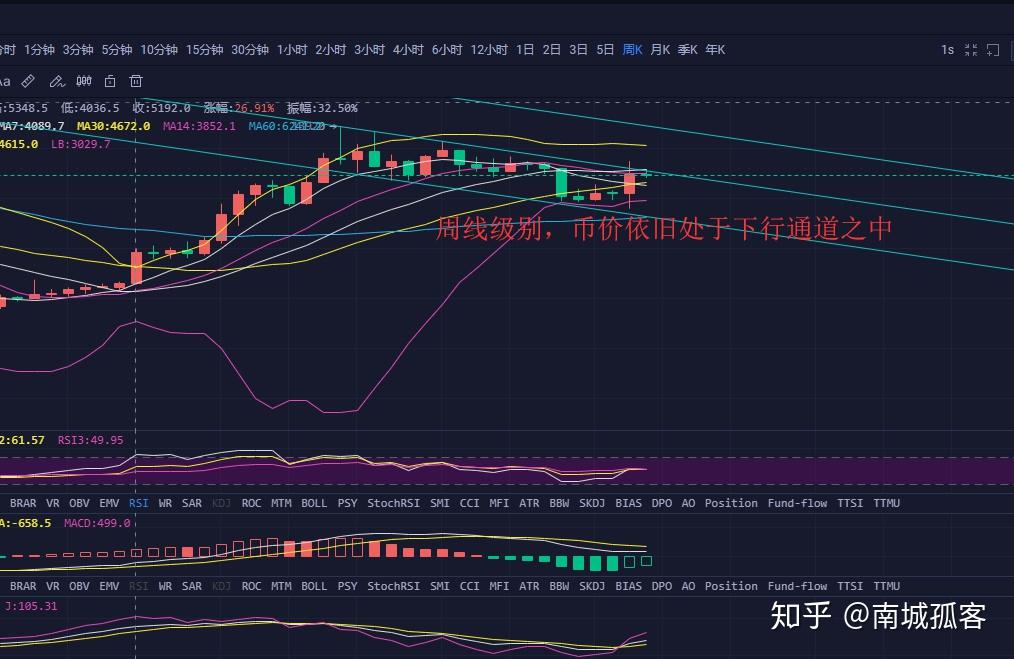Select Fund-flow in row beneath RSI pane
This screenshot has height=659, width=1014.
(x=797, y=503)
